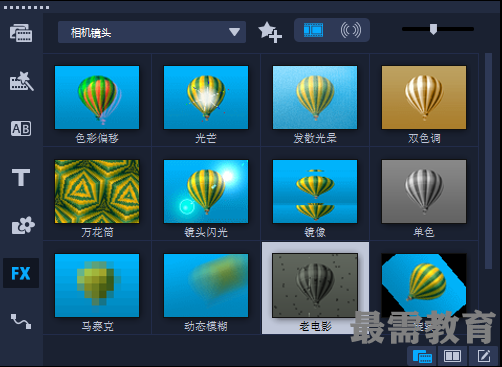This screenshot has height=367, width=502.
Task: Click the 万花筒 label text
Action: tap(97, 232)
